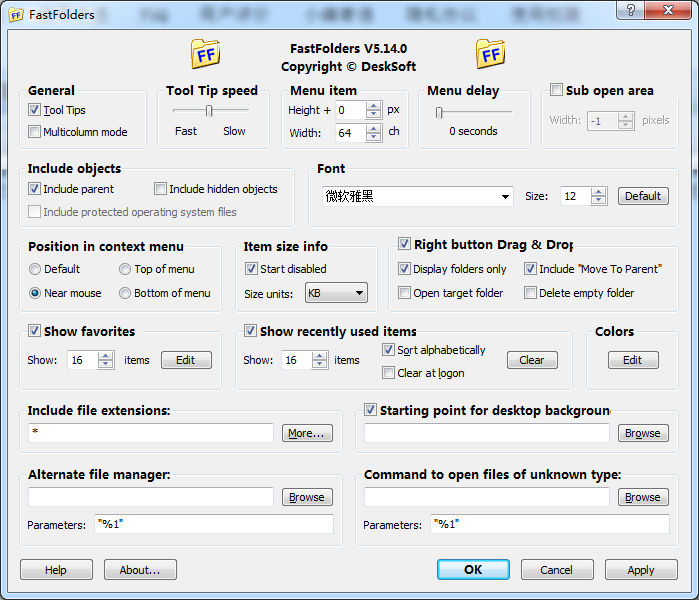Enable the Sub open area checkbox
This screenshot has width=699, height=600.
pyautogui.click(x=556, y=90)
